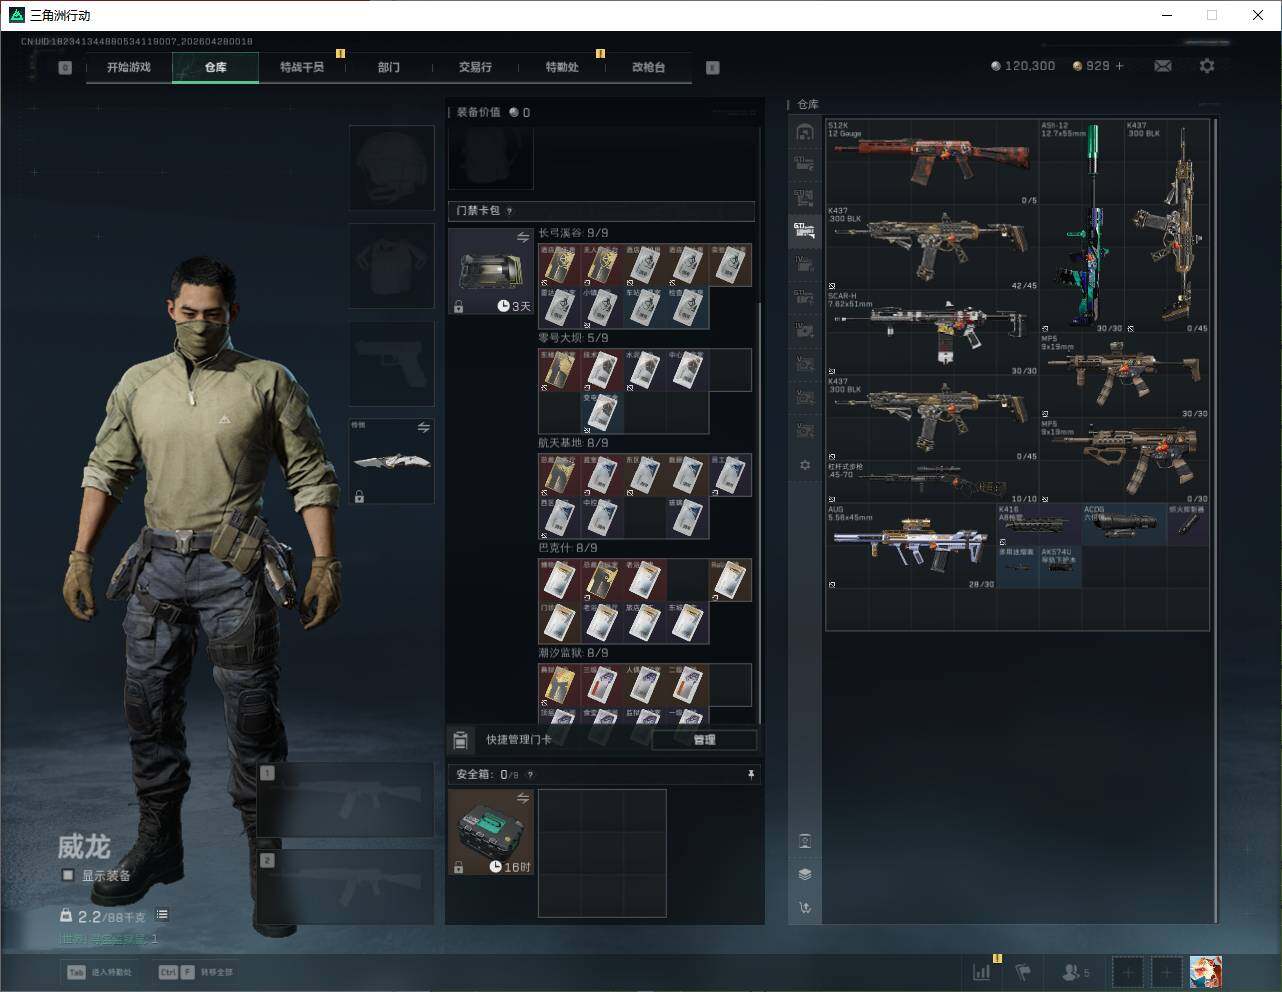Screen dimensions: 1282x992
Task: Click the player avatar in bottom right
Action: click(1205, 971)
